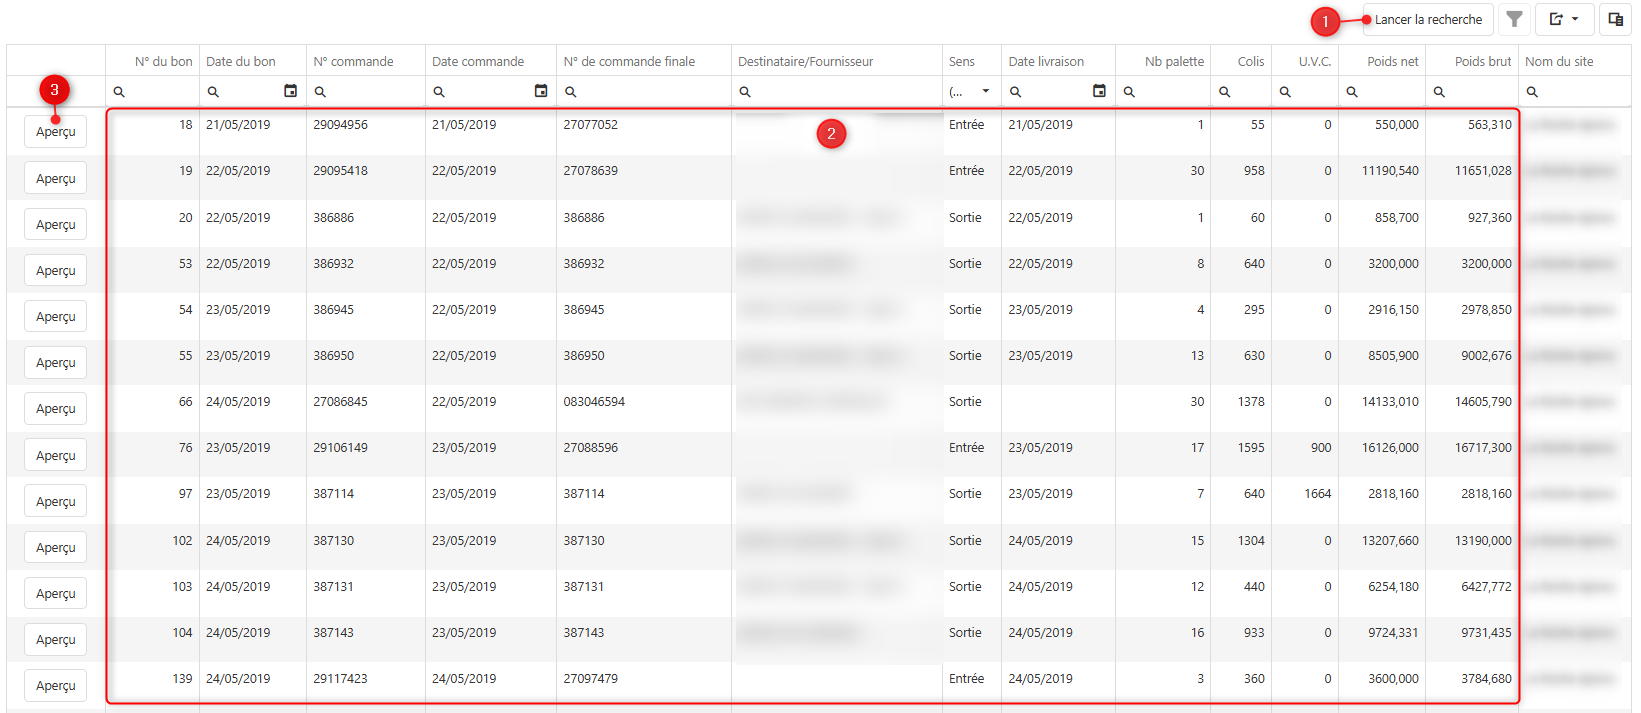Open the Date du bon calendar picker
This screenshot has width=1641, height=713.
click(x=290, y=91)
